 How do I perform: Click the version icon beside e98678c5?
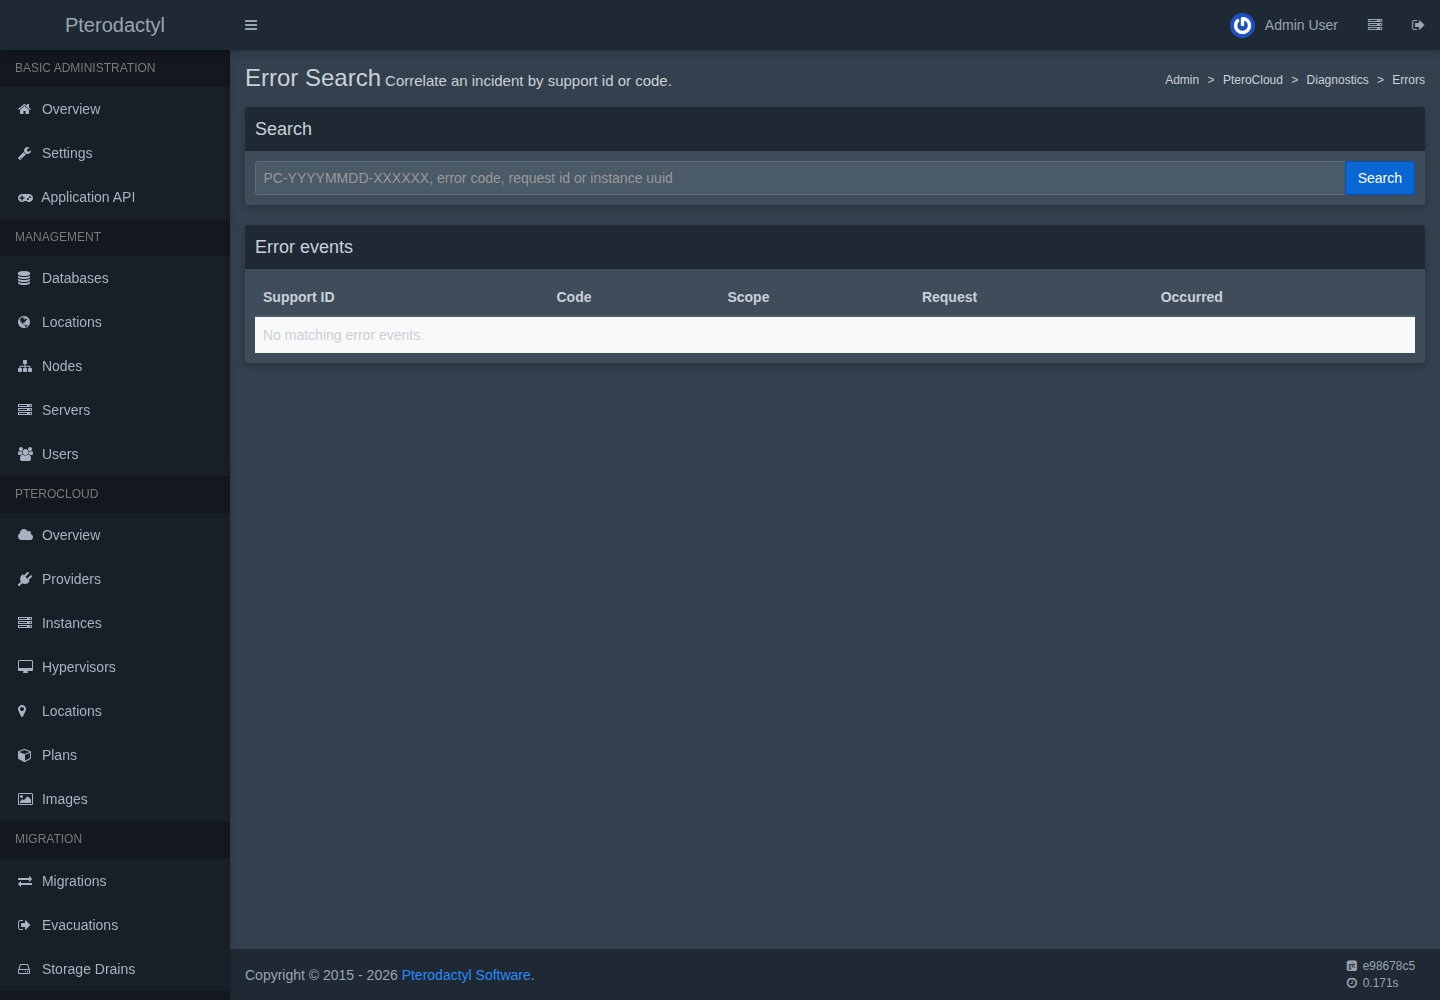tap(1352, 966)
